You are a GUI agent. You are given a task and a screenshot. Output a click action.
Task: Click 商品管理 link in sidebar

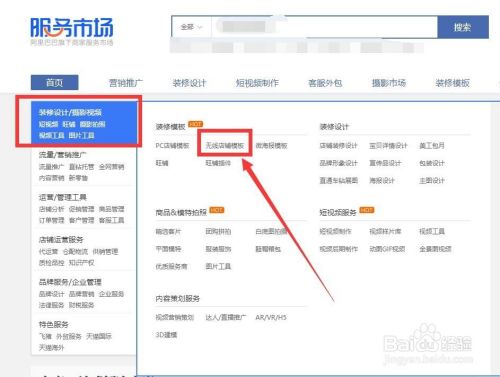click(111, 209)
